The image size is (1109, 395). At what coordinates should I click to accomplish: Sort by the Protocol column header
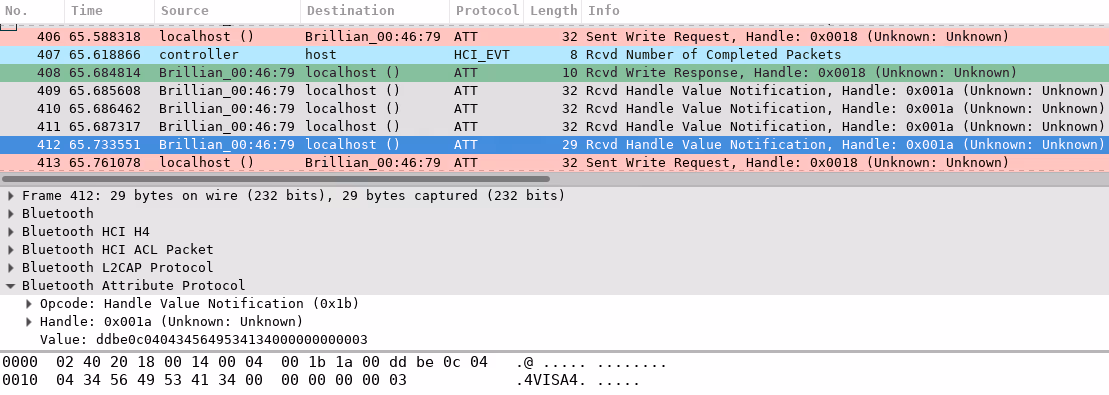(x=486, y=11)
